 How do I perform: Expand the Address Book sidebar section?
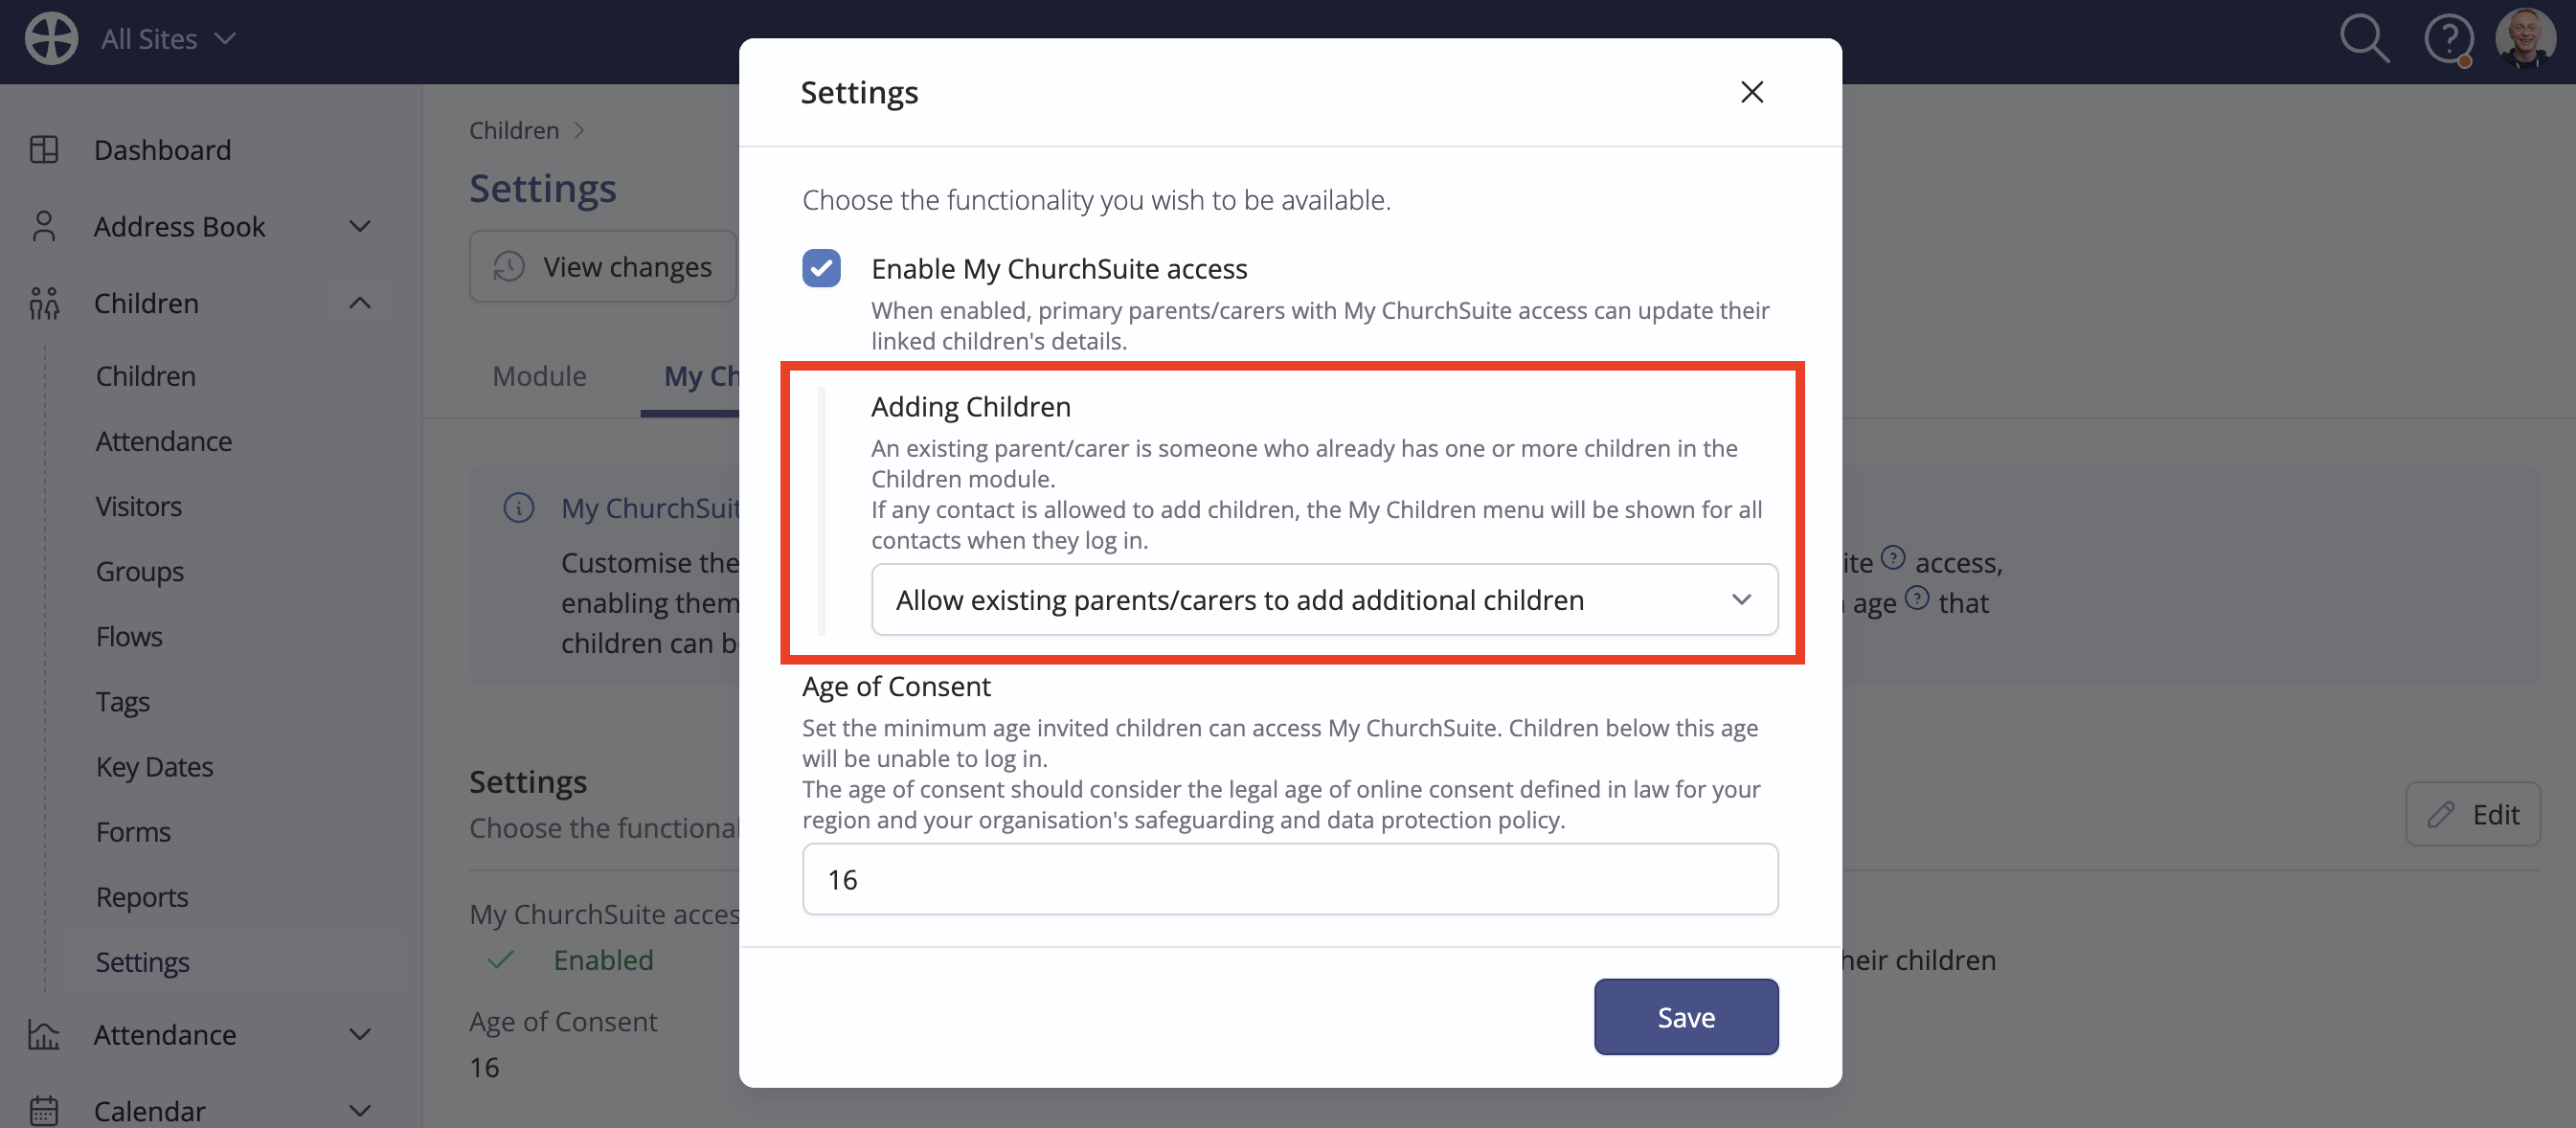click(x=360, y=226)
